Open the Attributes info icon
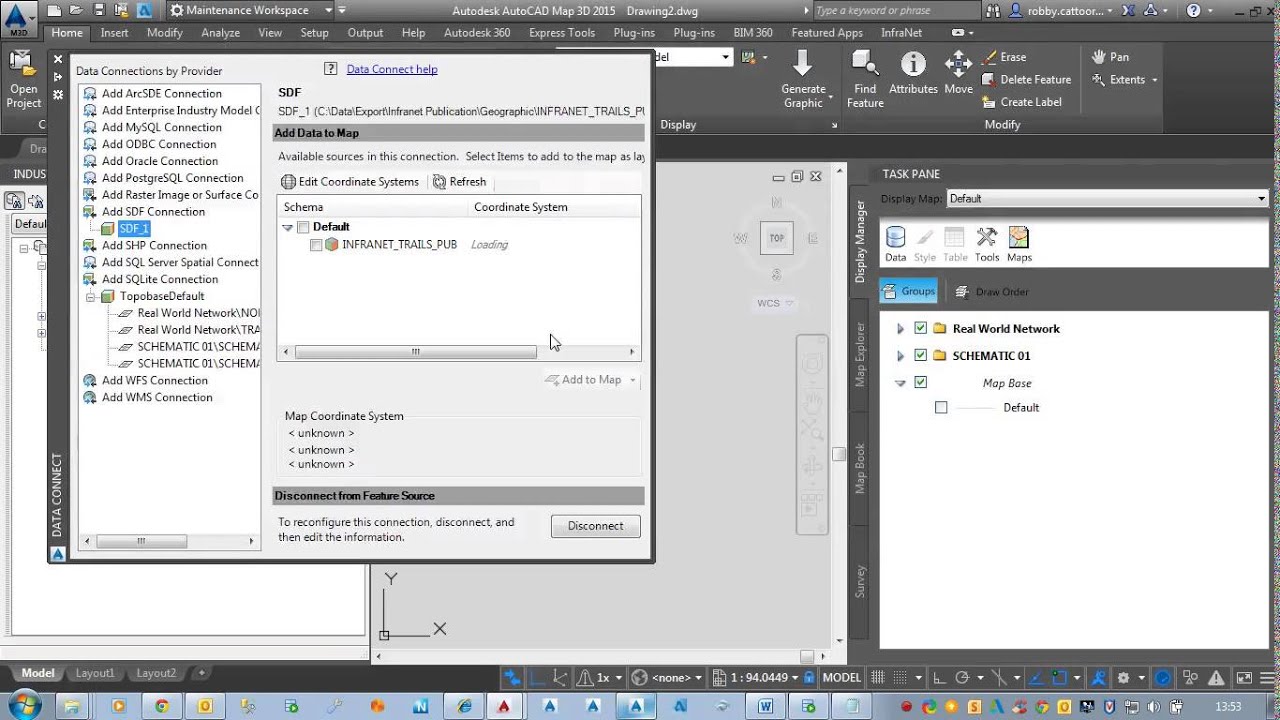The width and height of the screenshot is (1280, 720). [x=913, y=64]
